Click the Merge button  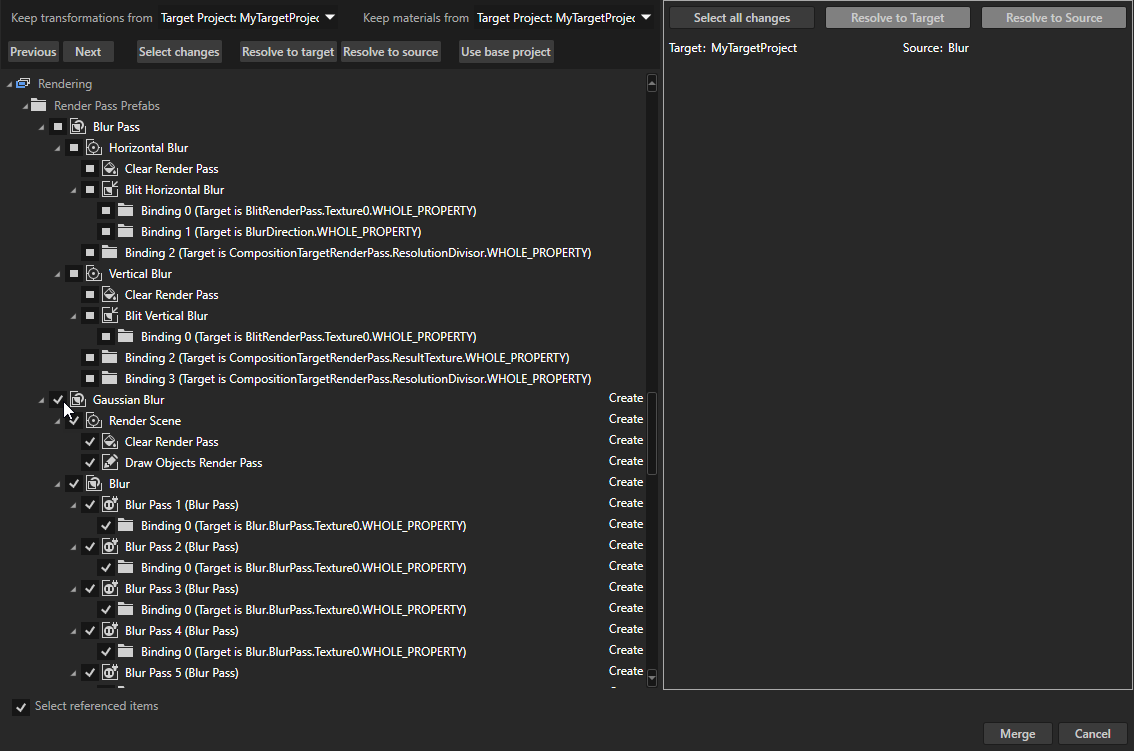pos(1017,733)
